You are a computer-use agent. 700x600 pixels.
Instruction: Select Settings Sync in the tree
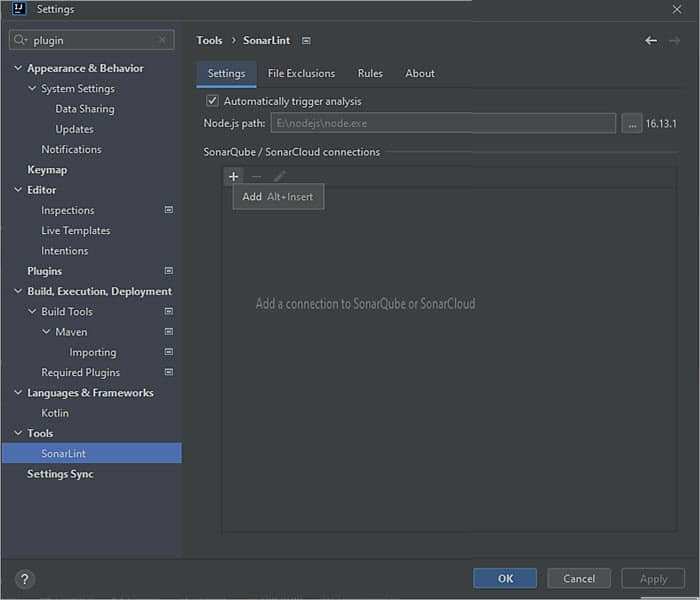click(60, 474)
